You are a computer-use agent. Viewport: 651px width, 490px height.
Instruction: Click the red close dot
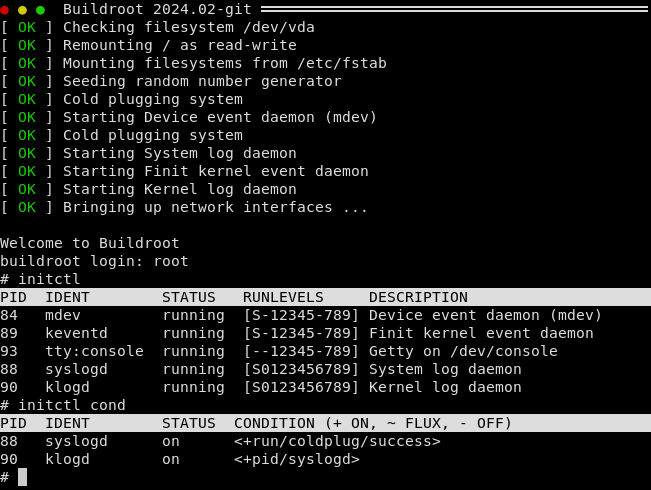[x=4, y=10]
